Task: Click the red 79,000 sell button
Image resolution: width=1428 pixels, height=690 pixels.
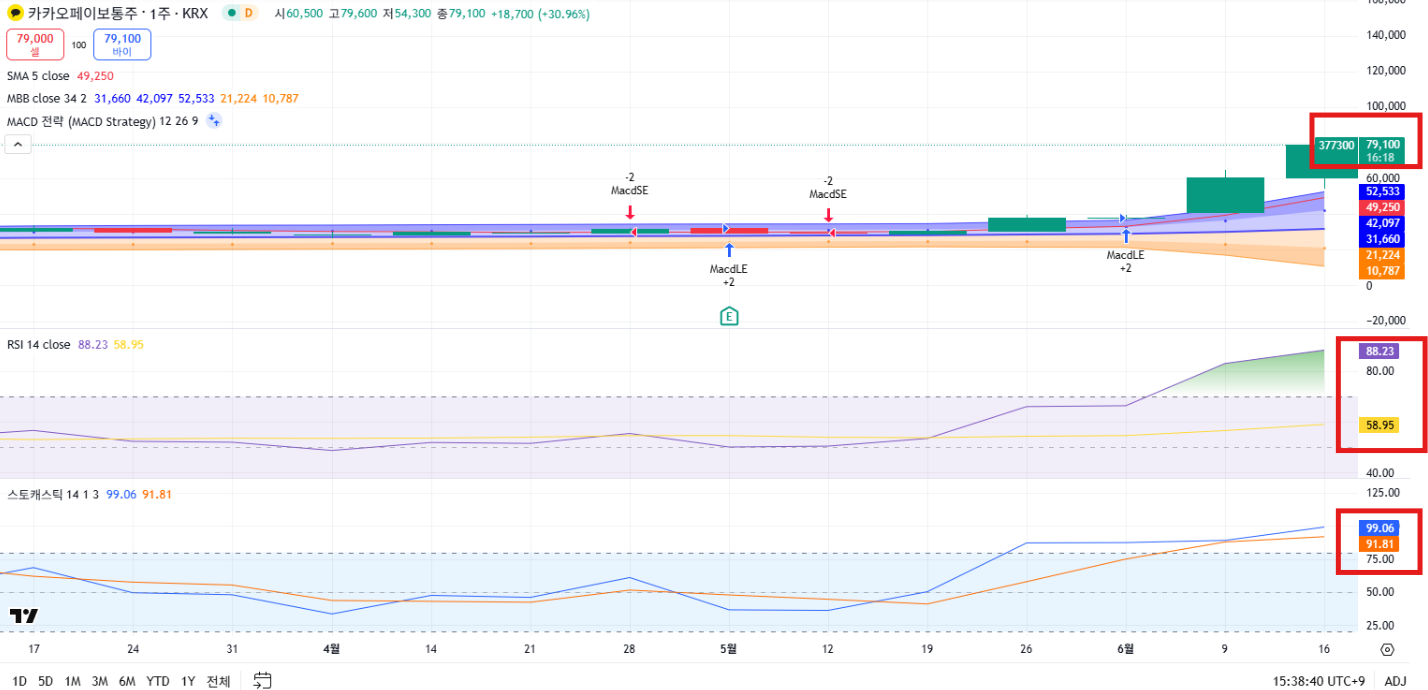Action: (x=35, y=44)
